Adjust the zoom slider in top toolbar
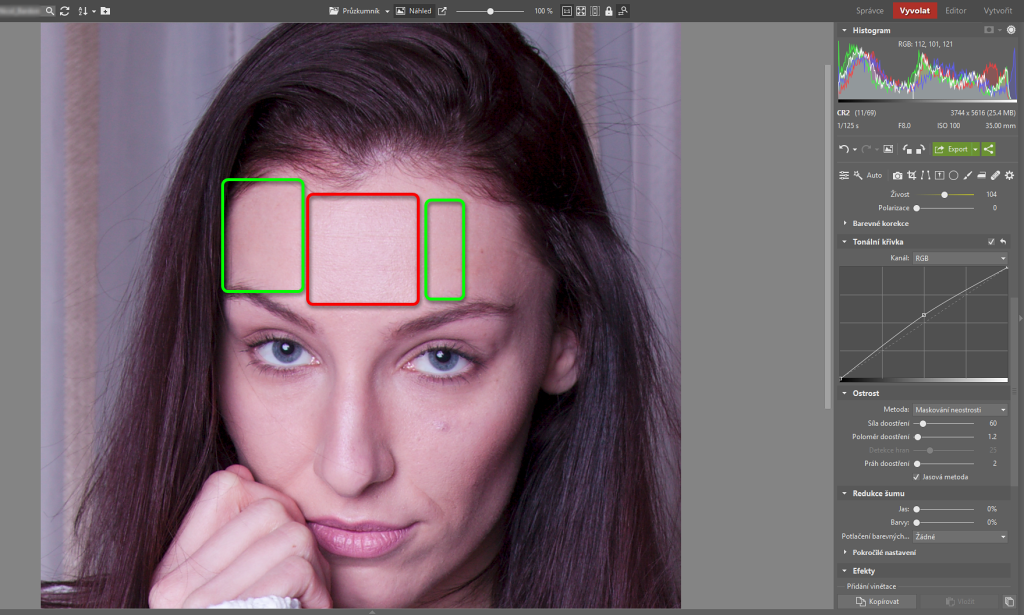The height and width of the screenshot is (615, 1024). tap(490, 11)
